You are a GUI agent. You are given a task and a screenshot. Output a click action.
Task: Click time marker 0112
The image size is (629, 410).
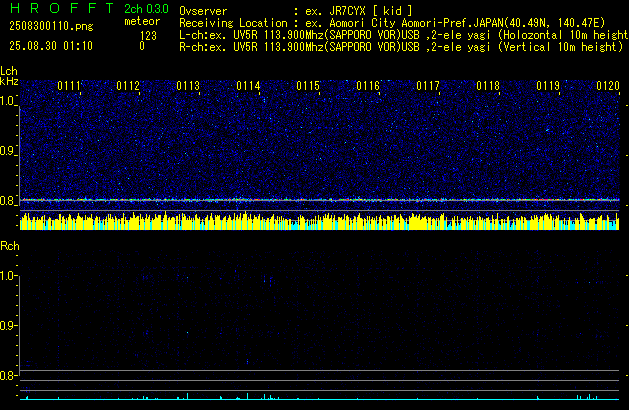(x=128, y=86)
